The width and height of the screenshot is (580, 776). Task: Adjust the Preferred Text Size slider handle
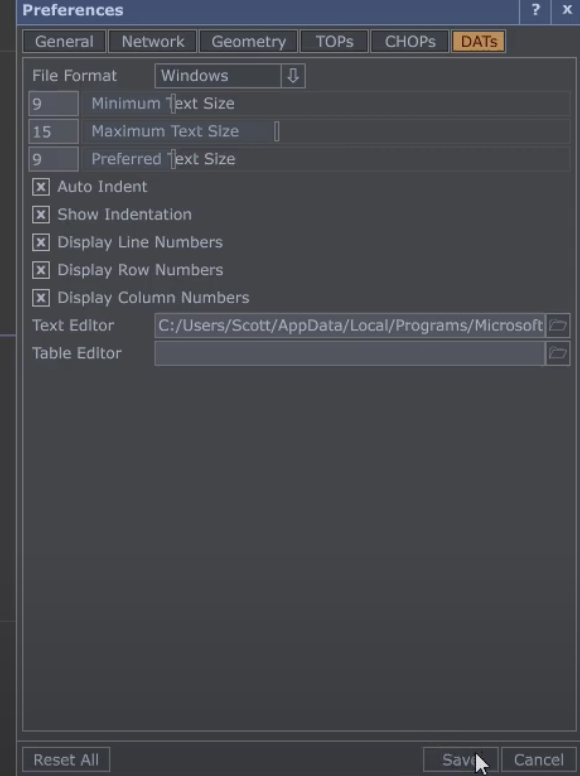click(x=173, y=159)
